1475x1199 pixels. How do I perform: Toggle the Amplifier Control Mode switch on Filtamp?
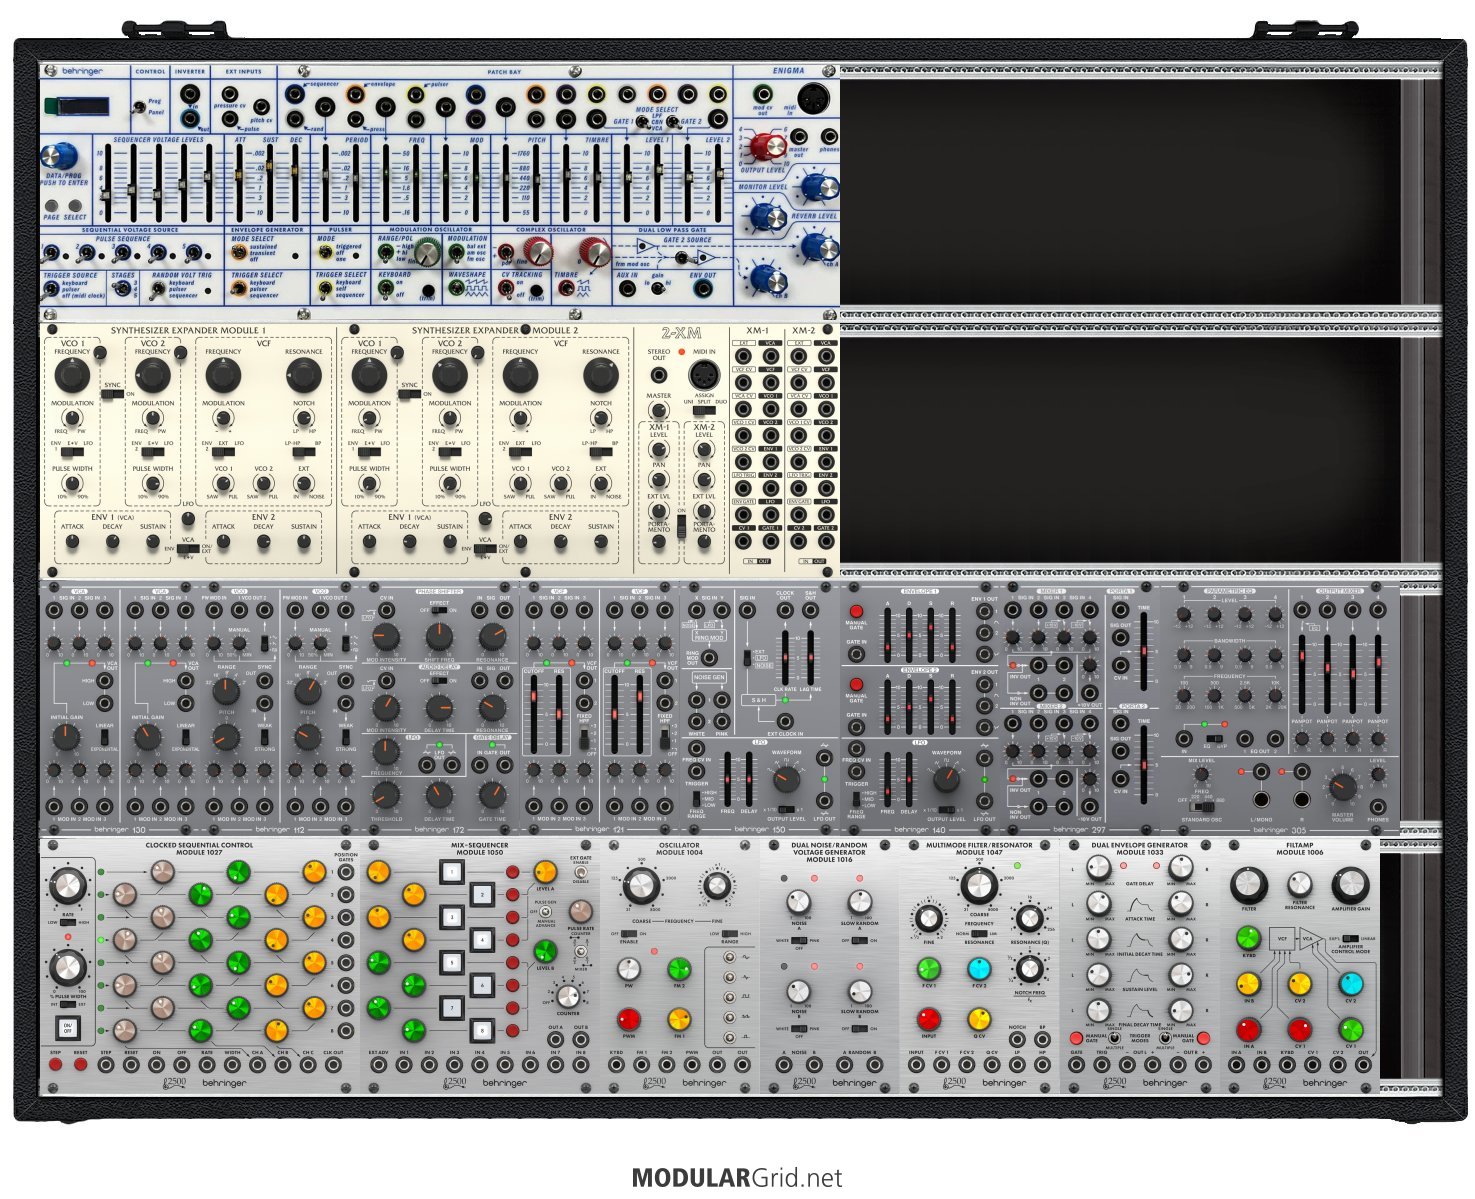click(x=1350, y=938)
